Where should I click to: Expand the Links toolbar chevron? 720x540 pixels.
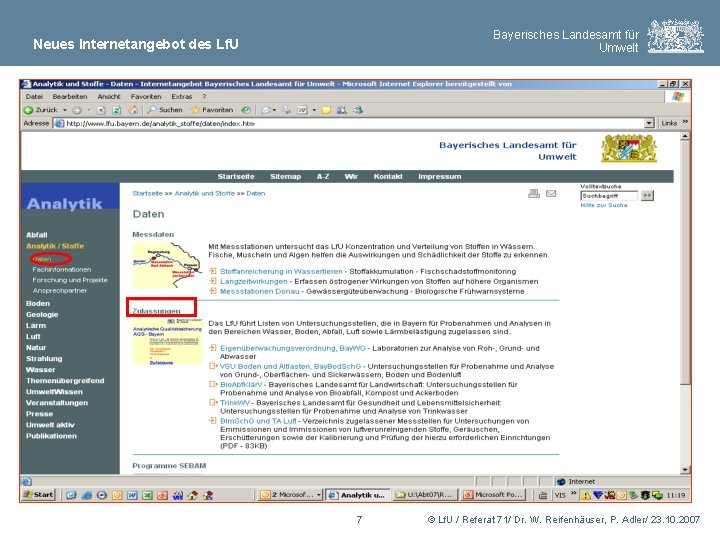pyautogui.click(x=685, y=122)
